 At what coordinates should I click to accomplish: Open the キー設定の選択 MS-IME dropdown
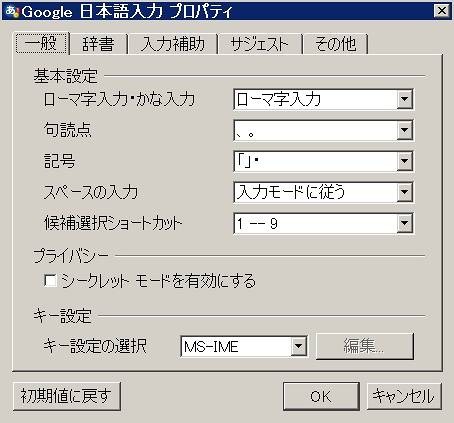[244, 346]
